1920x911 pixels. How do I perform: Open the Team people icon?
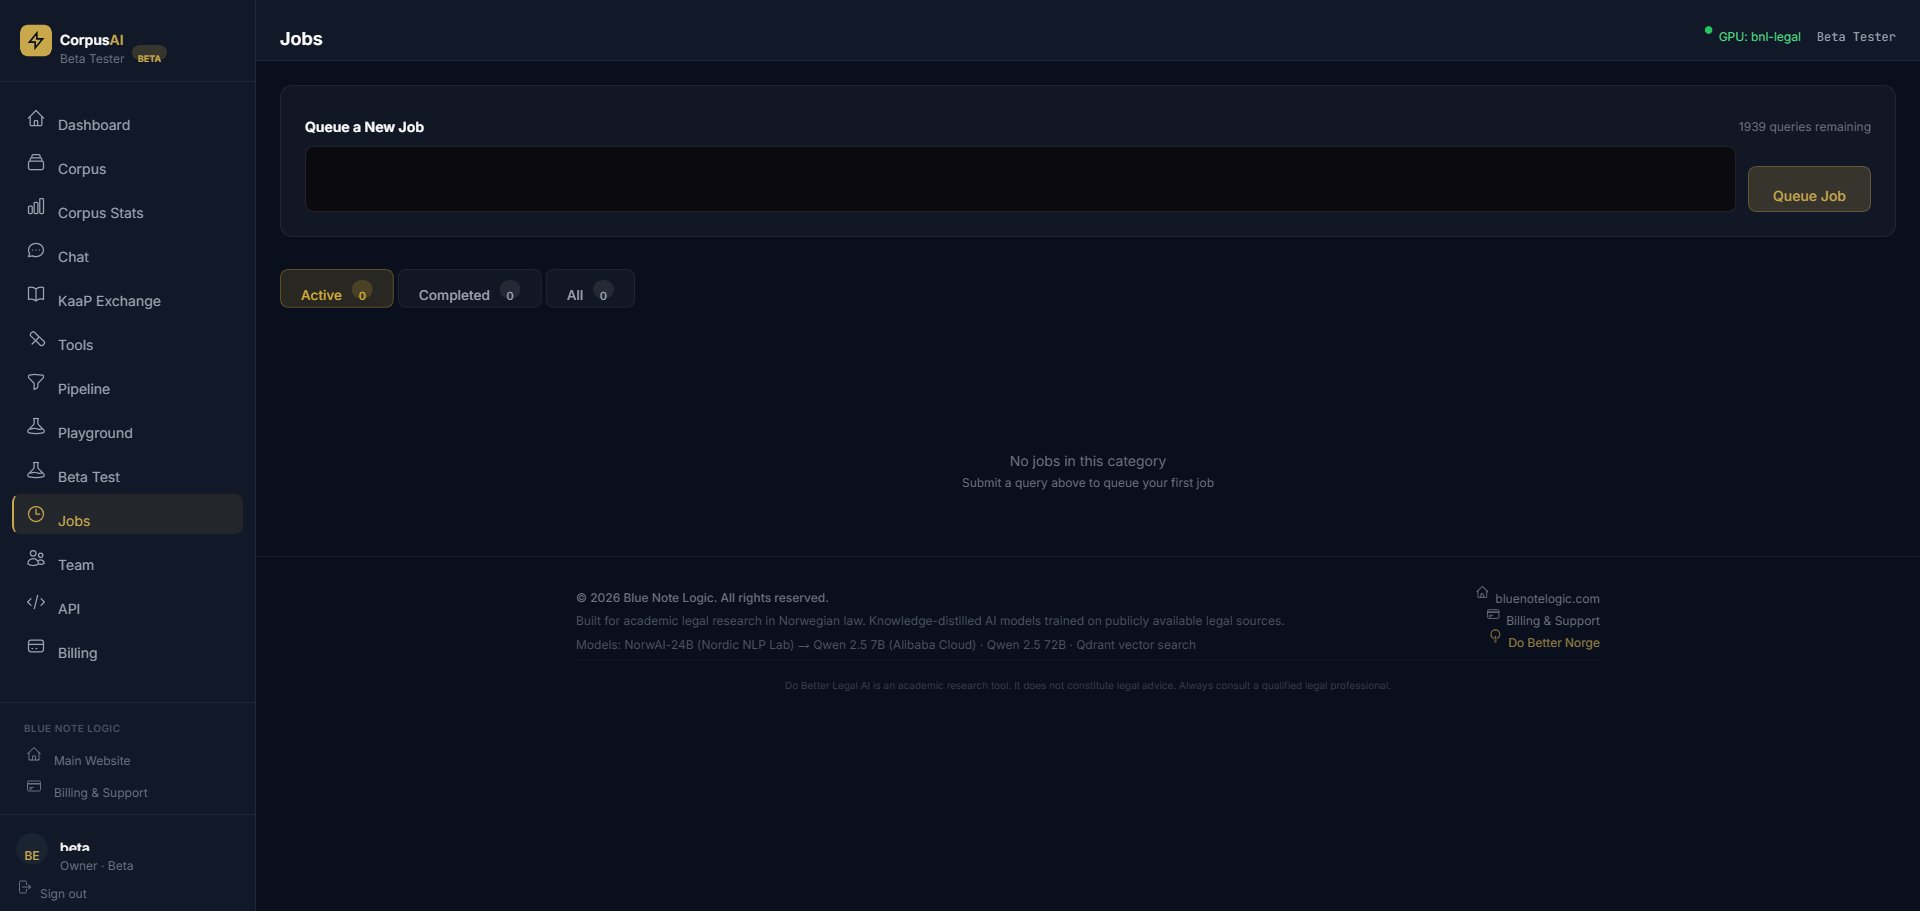pos(36,559)
